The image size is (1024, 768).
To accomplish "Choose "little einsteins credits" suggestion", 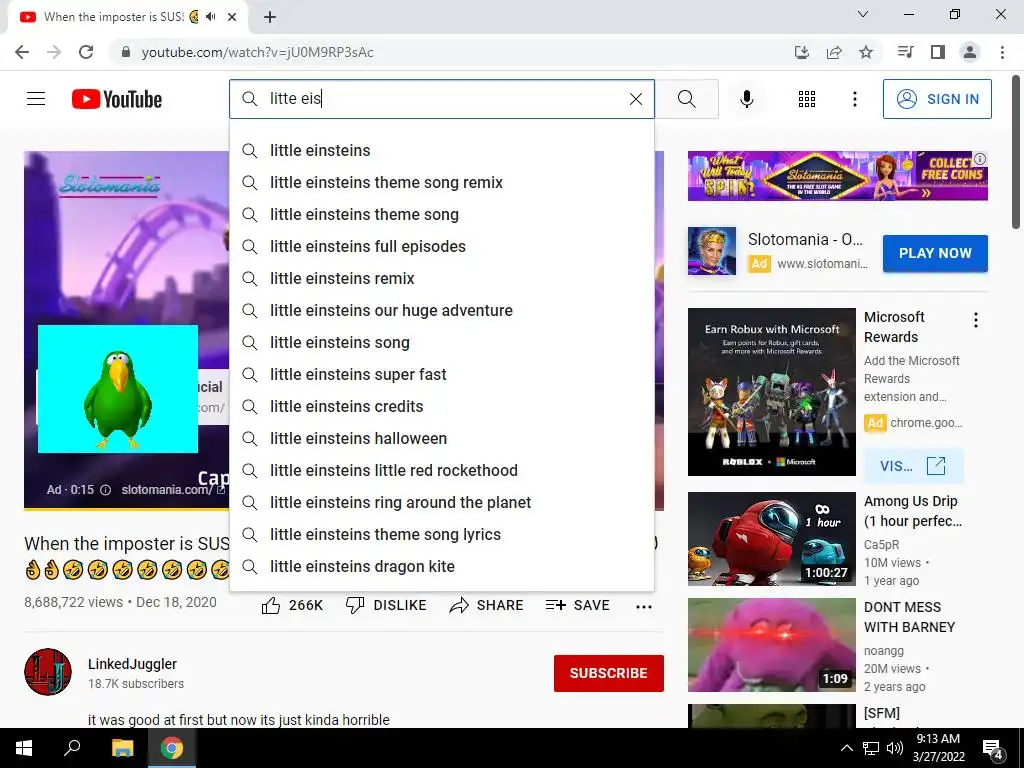I will pos(441,406).
